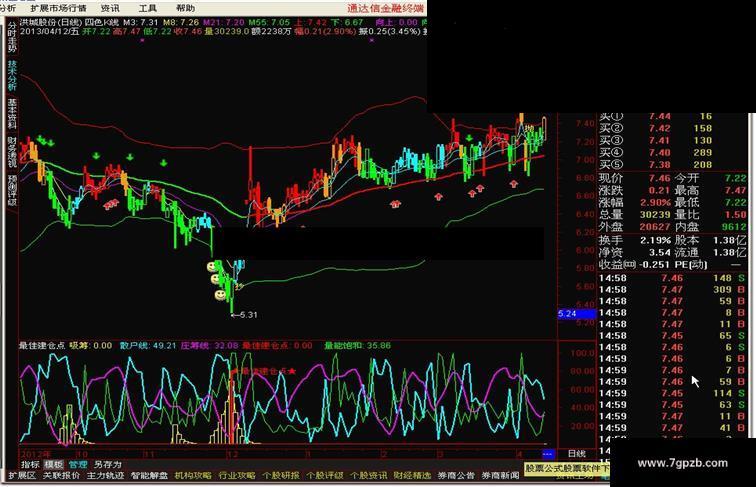Open the 帮助 menu
This screenshot has height=487, width=756.
point(186,8)
